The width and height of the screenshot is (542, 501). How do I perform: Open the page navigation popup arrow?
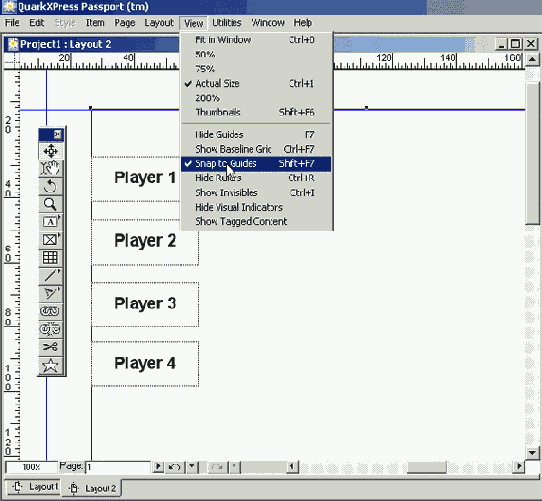pyautogui.click(x=158, y=467)
